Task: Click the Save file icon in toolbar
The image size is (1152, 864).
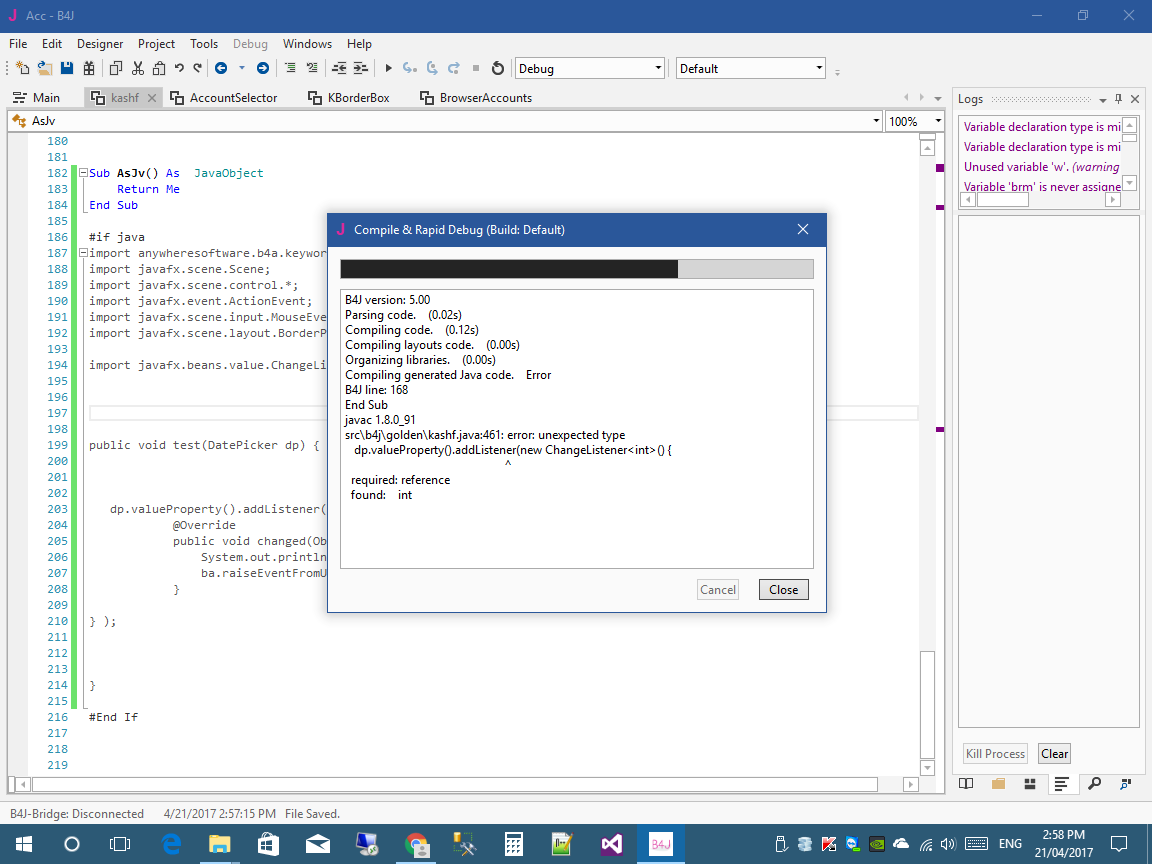Action: click(x=67, y=69)
